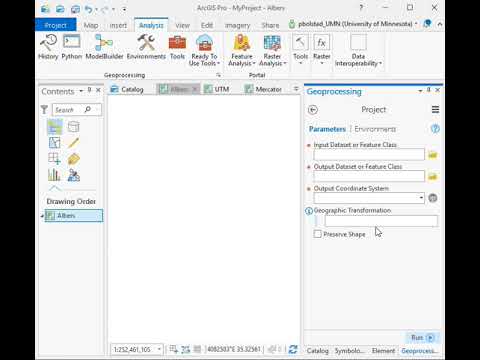List layers by labeling

pyautogui.click(x=74, y=159)
